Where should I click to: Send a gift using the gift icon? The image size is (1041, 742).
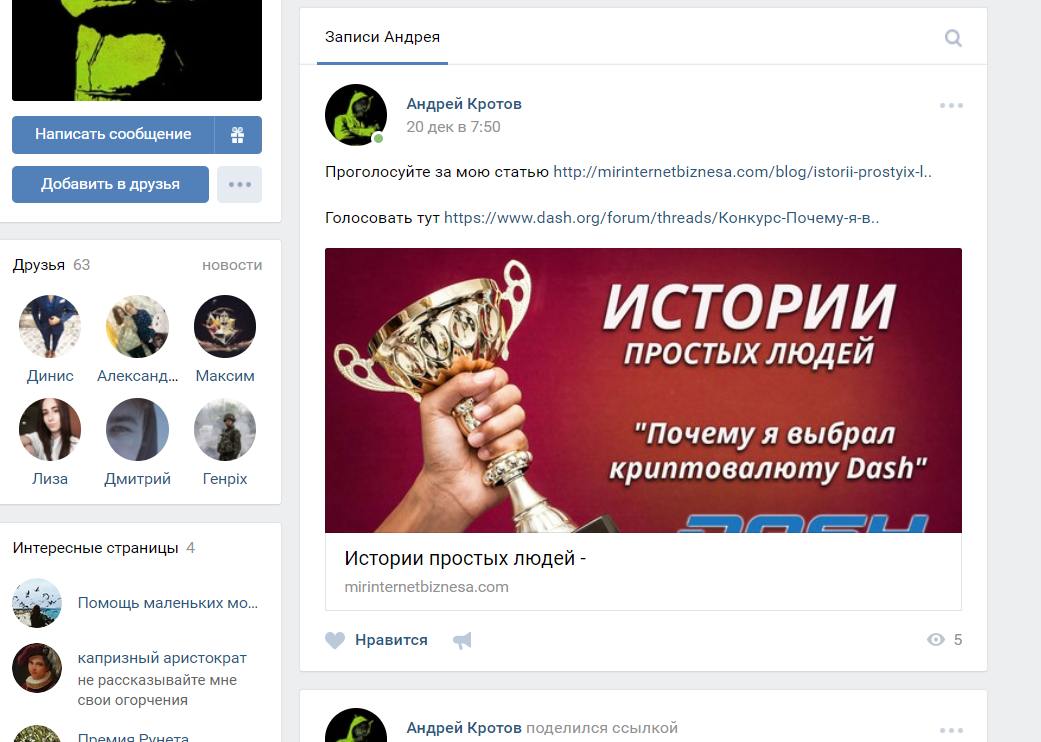[238, 135]
